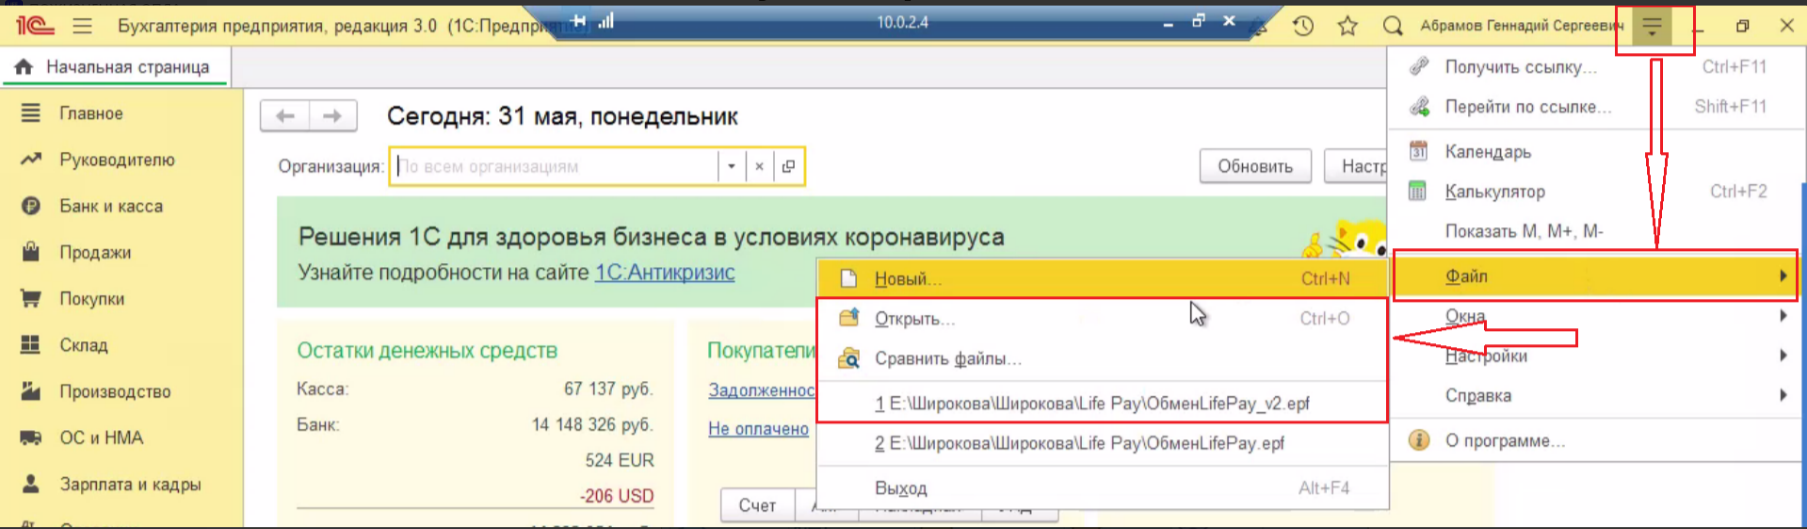Click the Счет button
The height and width of the screenshot is (529, 1807).
757,506
